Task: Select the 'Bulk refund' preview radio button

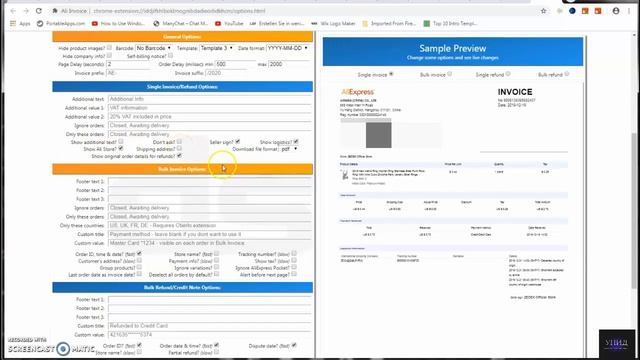Action: pos(567,74)
